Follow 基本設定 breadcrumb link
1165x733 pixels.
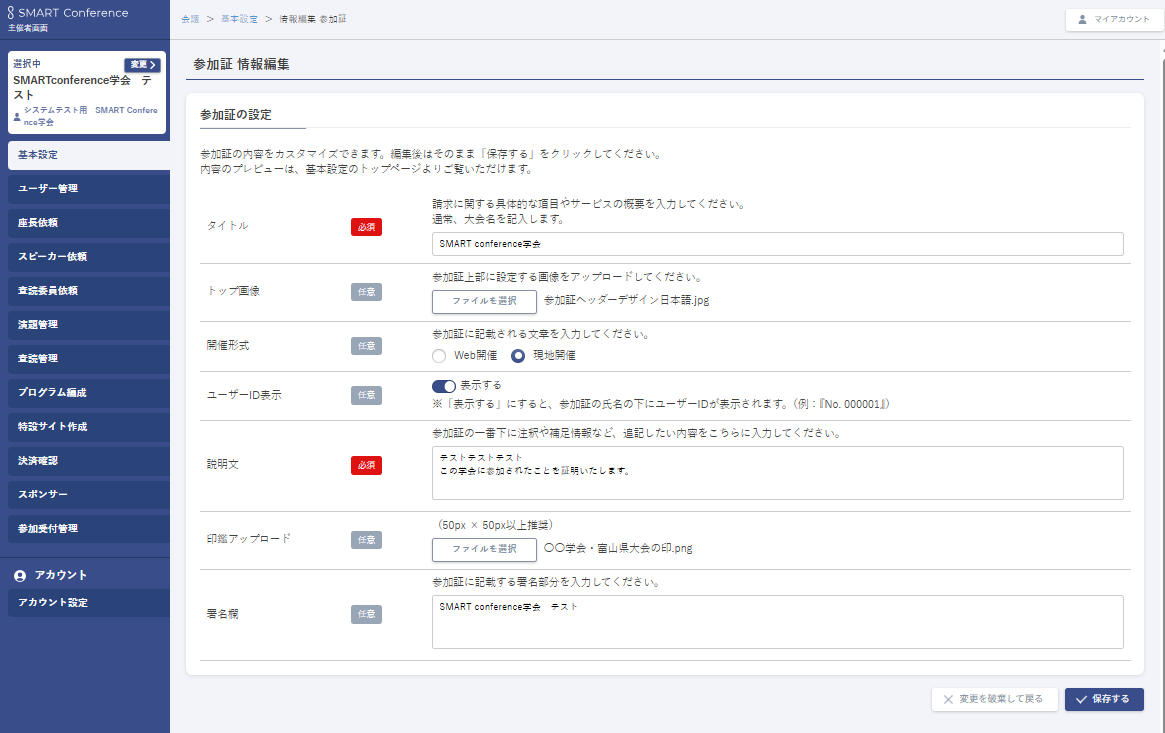[x=239, y=19]
